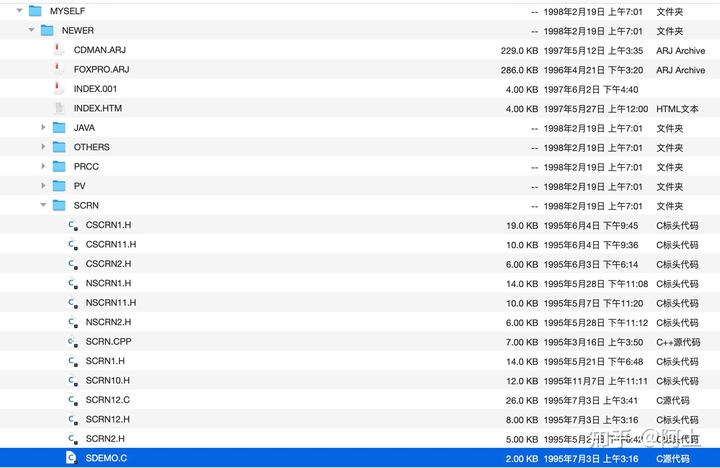This screenshot has width=720, height=468.
Task: Click the JAVA folder icon
Action: [59, 128]
